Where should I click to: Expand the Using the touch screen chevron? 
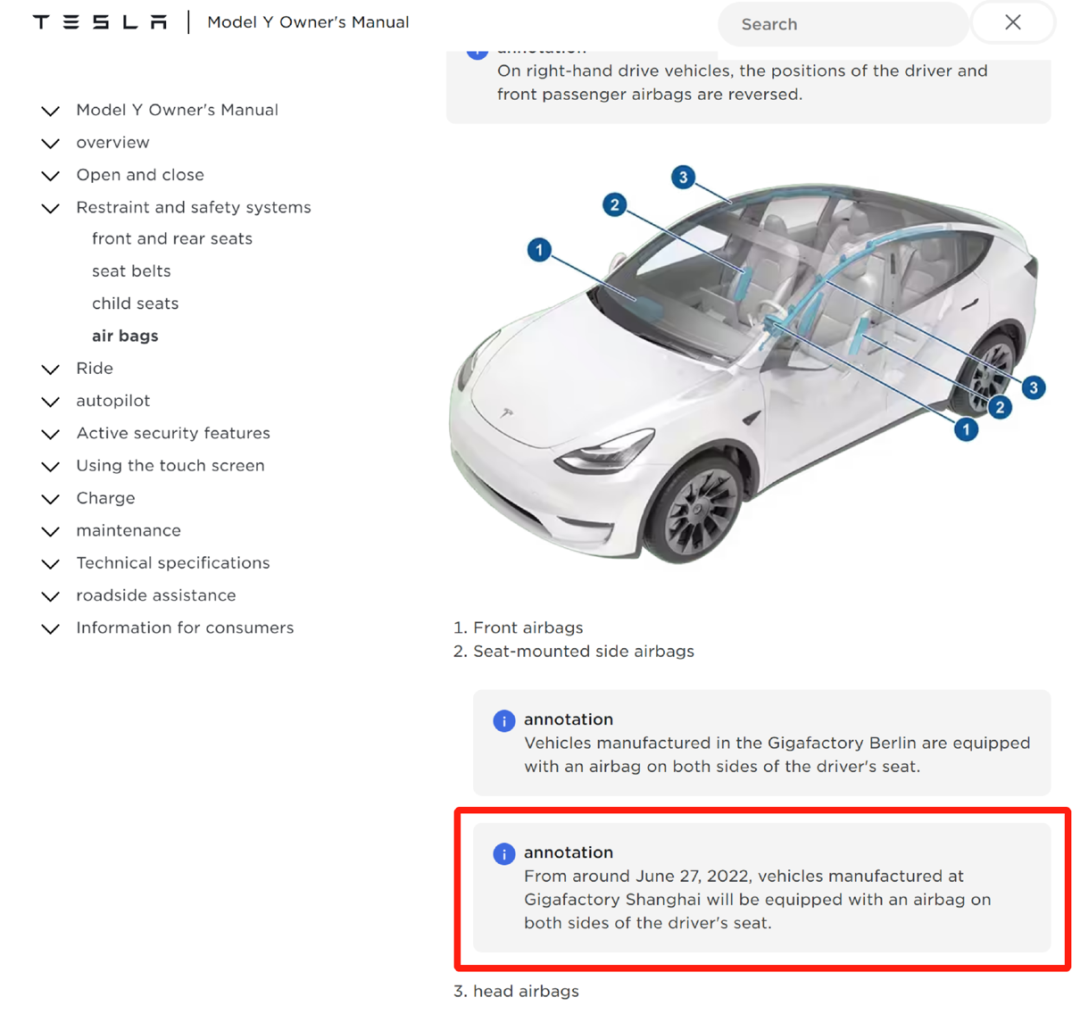click(x=50, y=466)
